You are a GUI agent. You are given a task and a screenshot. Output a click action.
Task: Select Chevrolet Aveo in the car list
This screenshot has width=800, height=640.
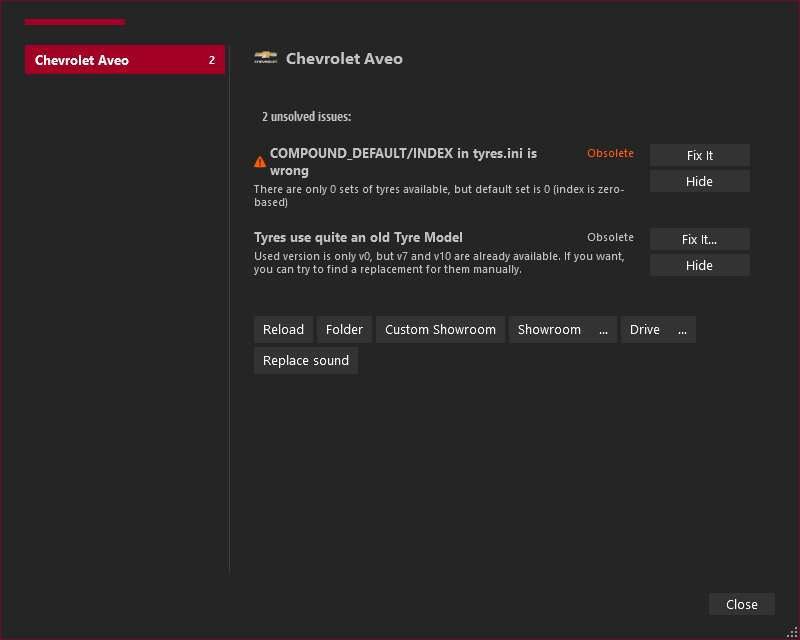click(x=124, y=60)
